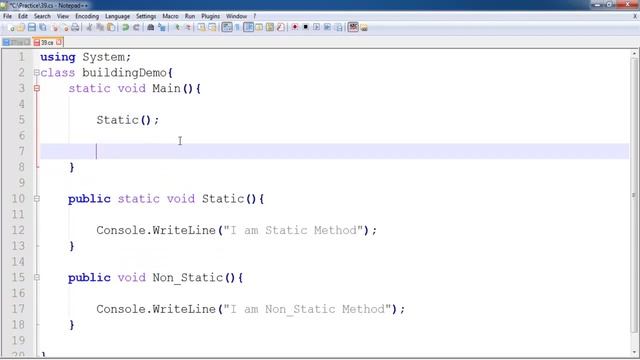Viewport: 640px width, 360px height.
Task: Click the vertical scrollbar thumb
Action: point(635,196)
